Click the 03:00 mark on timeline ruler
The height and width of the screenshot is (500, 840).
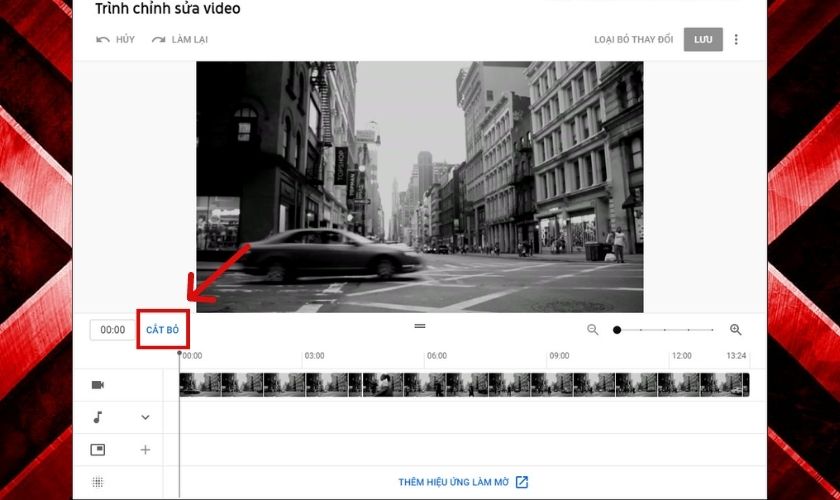(x=314, y=356)
